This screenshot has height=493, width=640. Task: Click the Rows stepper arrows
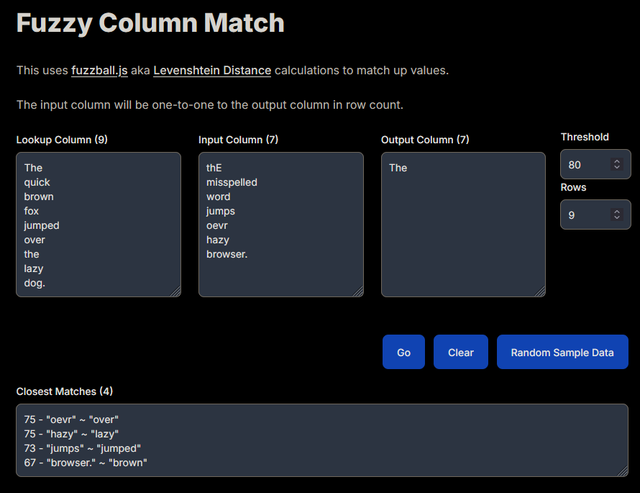tap(617, 215)
